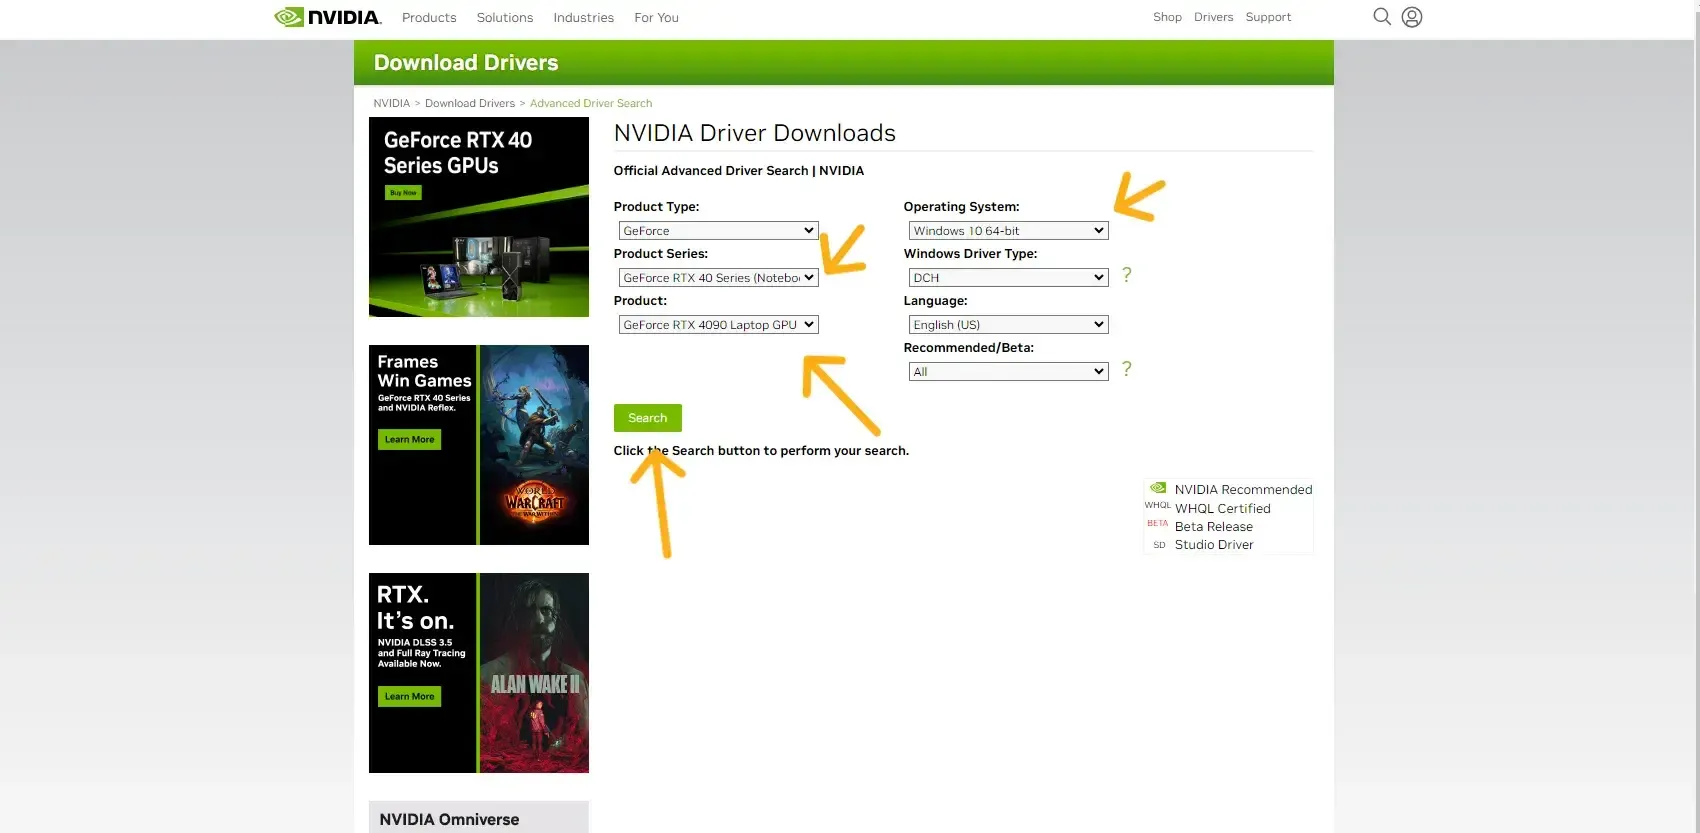1700x833 pixels.
Task: Open the Product Series dropdown
Action: click(718, 278)
